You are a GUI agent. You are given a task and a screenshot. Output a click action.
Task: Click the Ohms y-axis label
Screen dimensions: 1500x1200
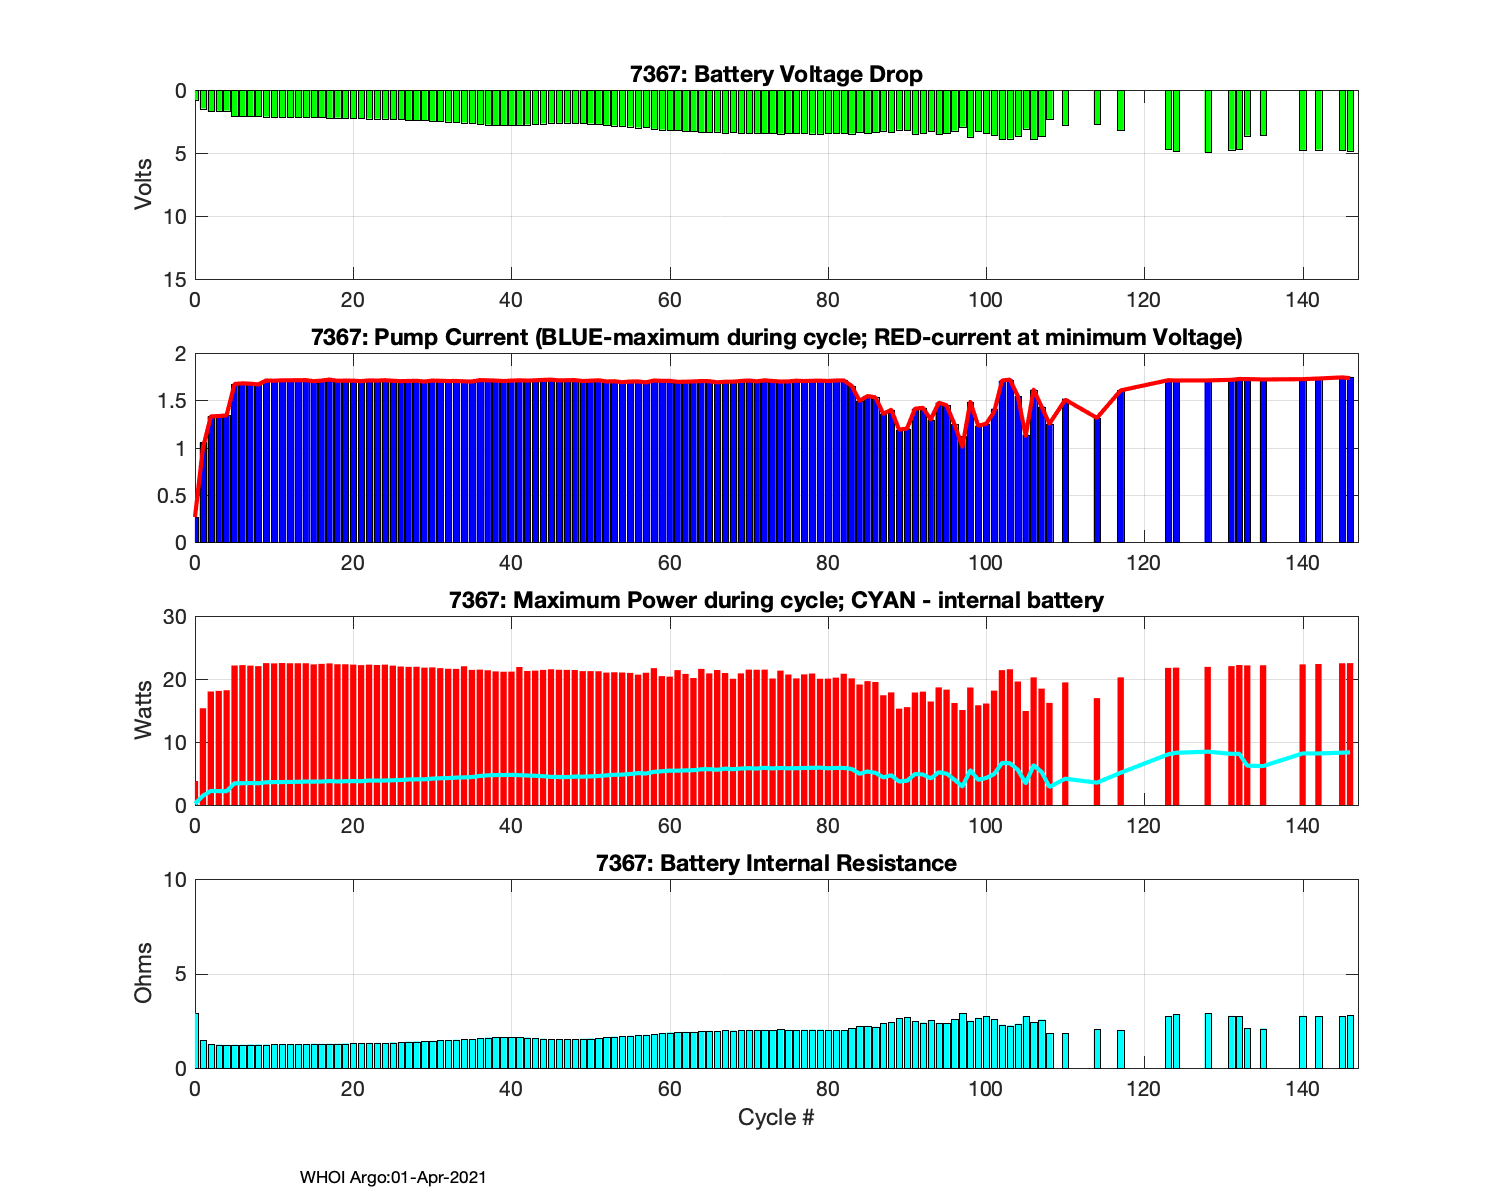[x=144, y=973]
